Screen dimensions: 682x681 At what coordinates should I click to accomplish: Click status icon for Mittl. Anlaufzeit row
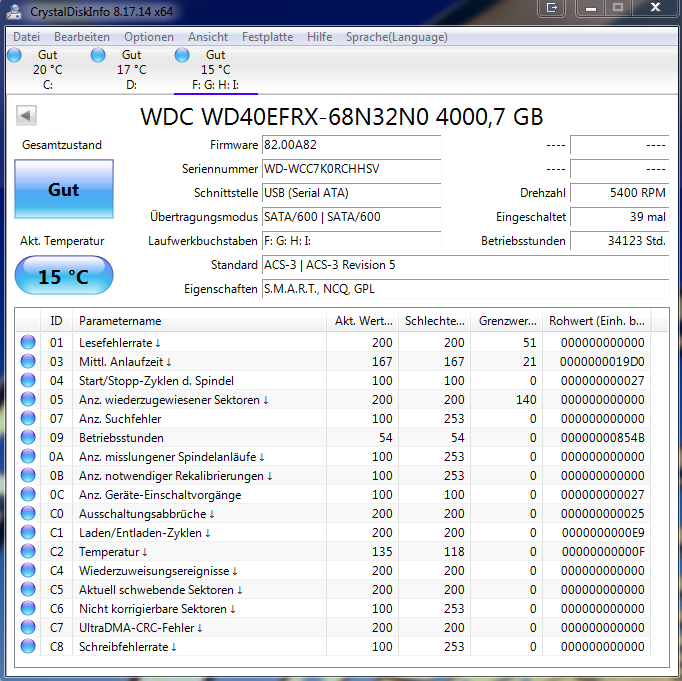pyautogui.click(x=28, y=361)
